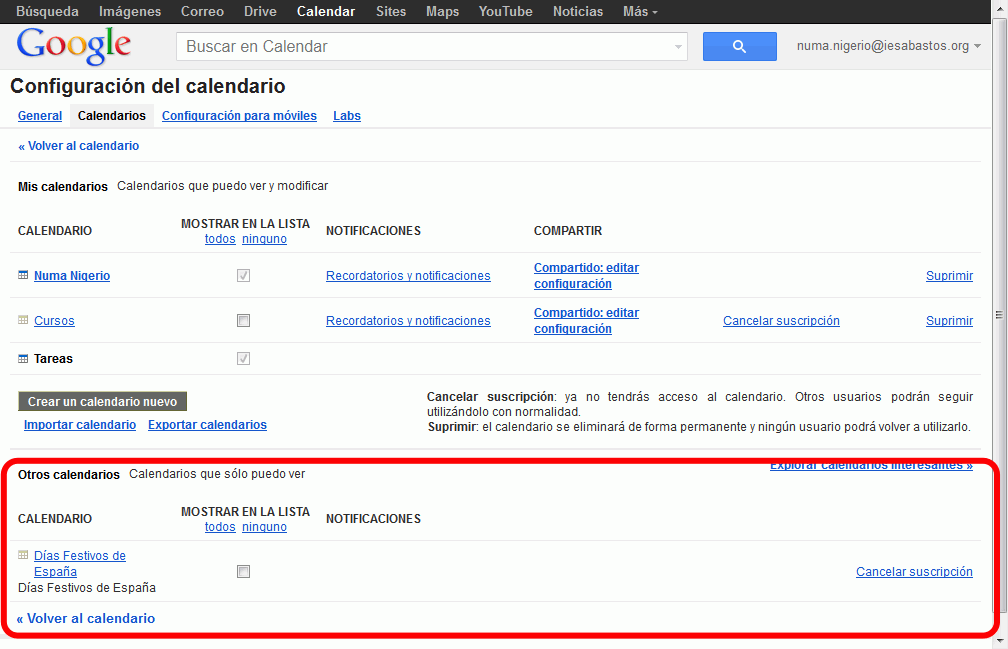Image resolution: width=1008 pixels, height=649 pixels.
Task: Open Recordatorios y notificaciones for Numa Nigerio
Action: coord(408,276)
